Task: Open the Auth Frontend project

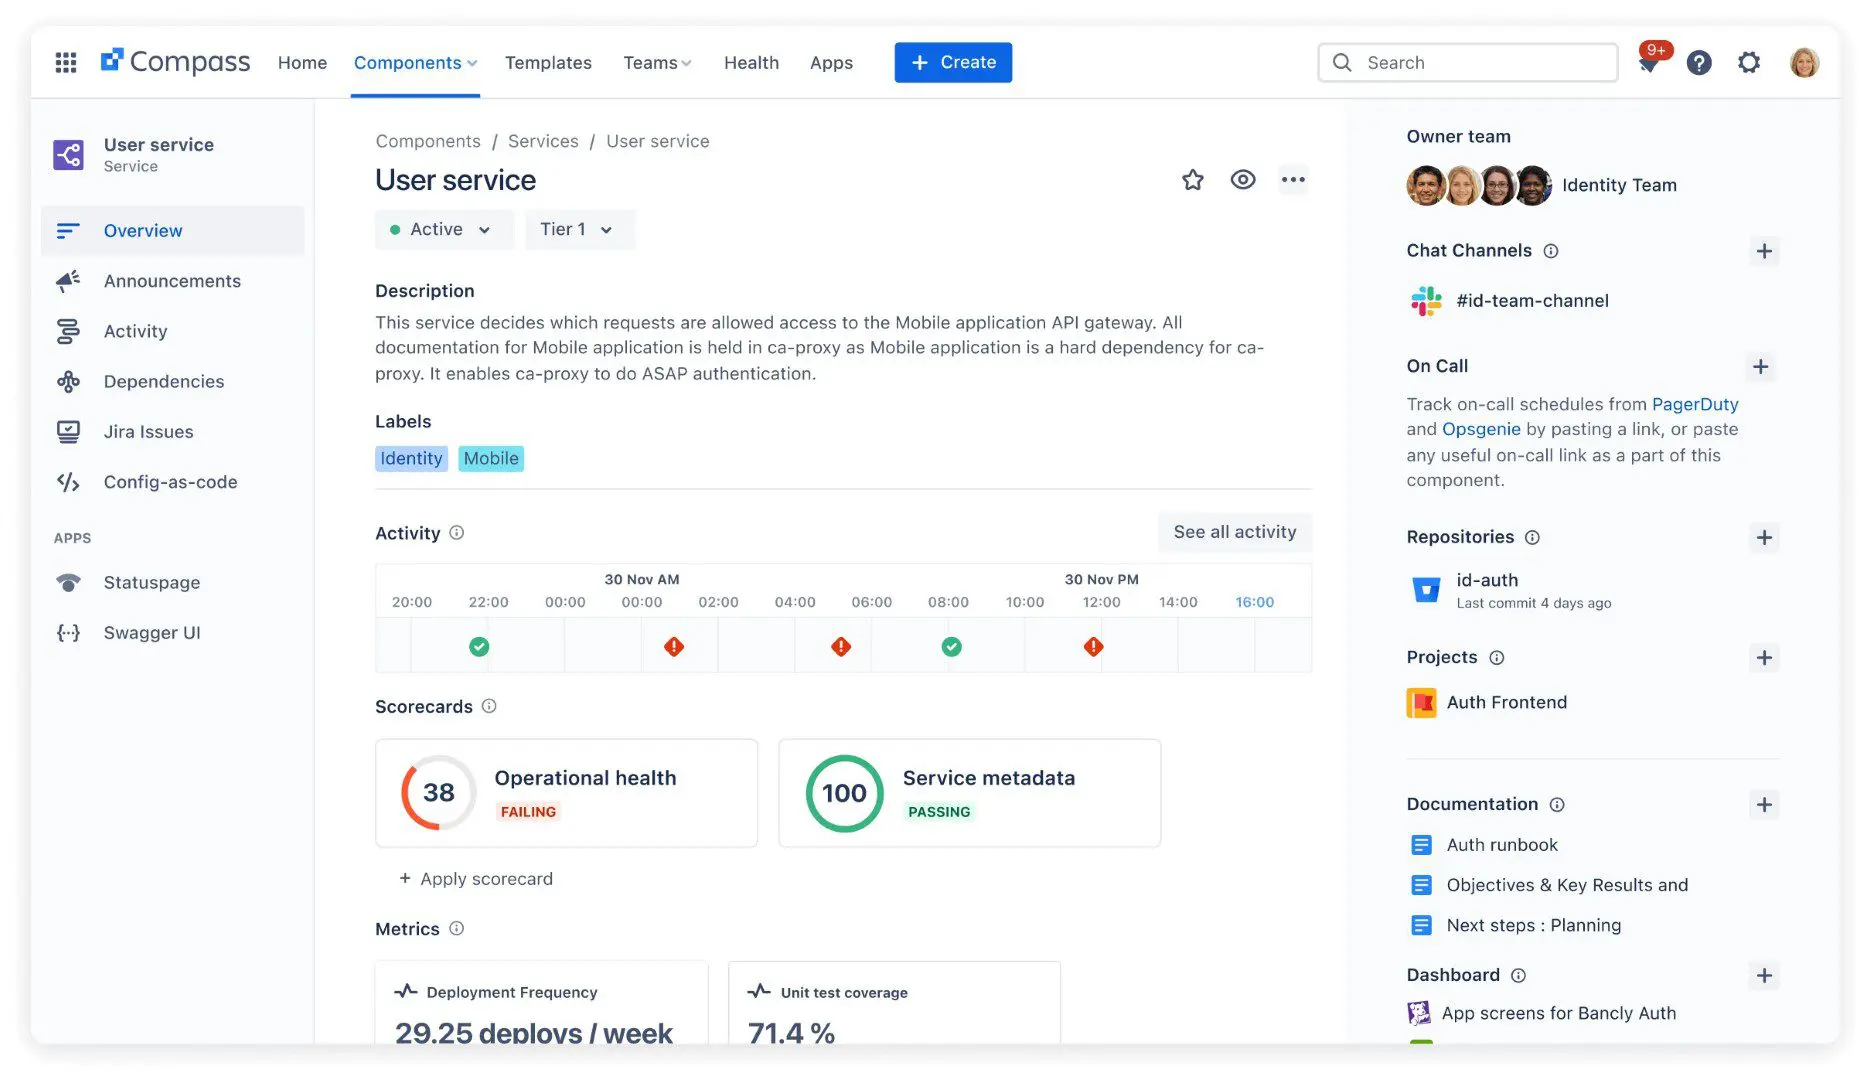Action: [1488, 702]
